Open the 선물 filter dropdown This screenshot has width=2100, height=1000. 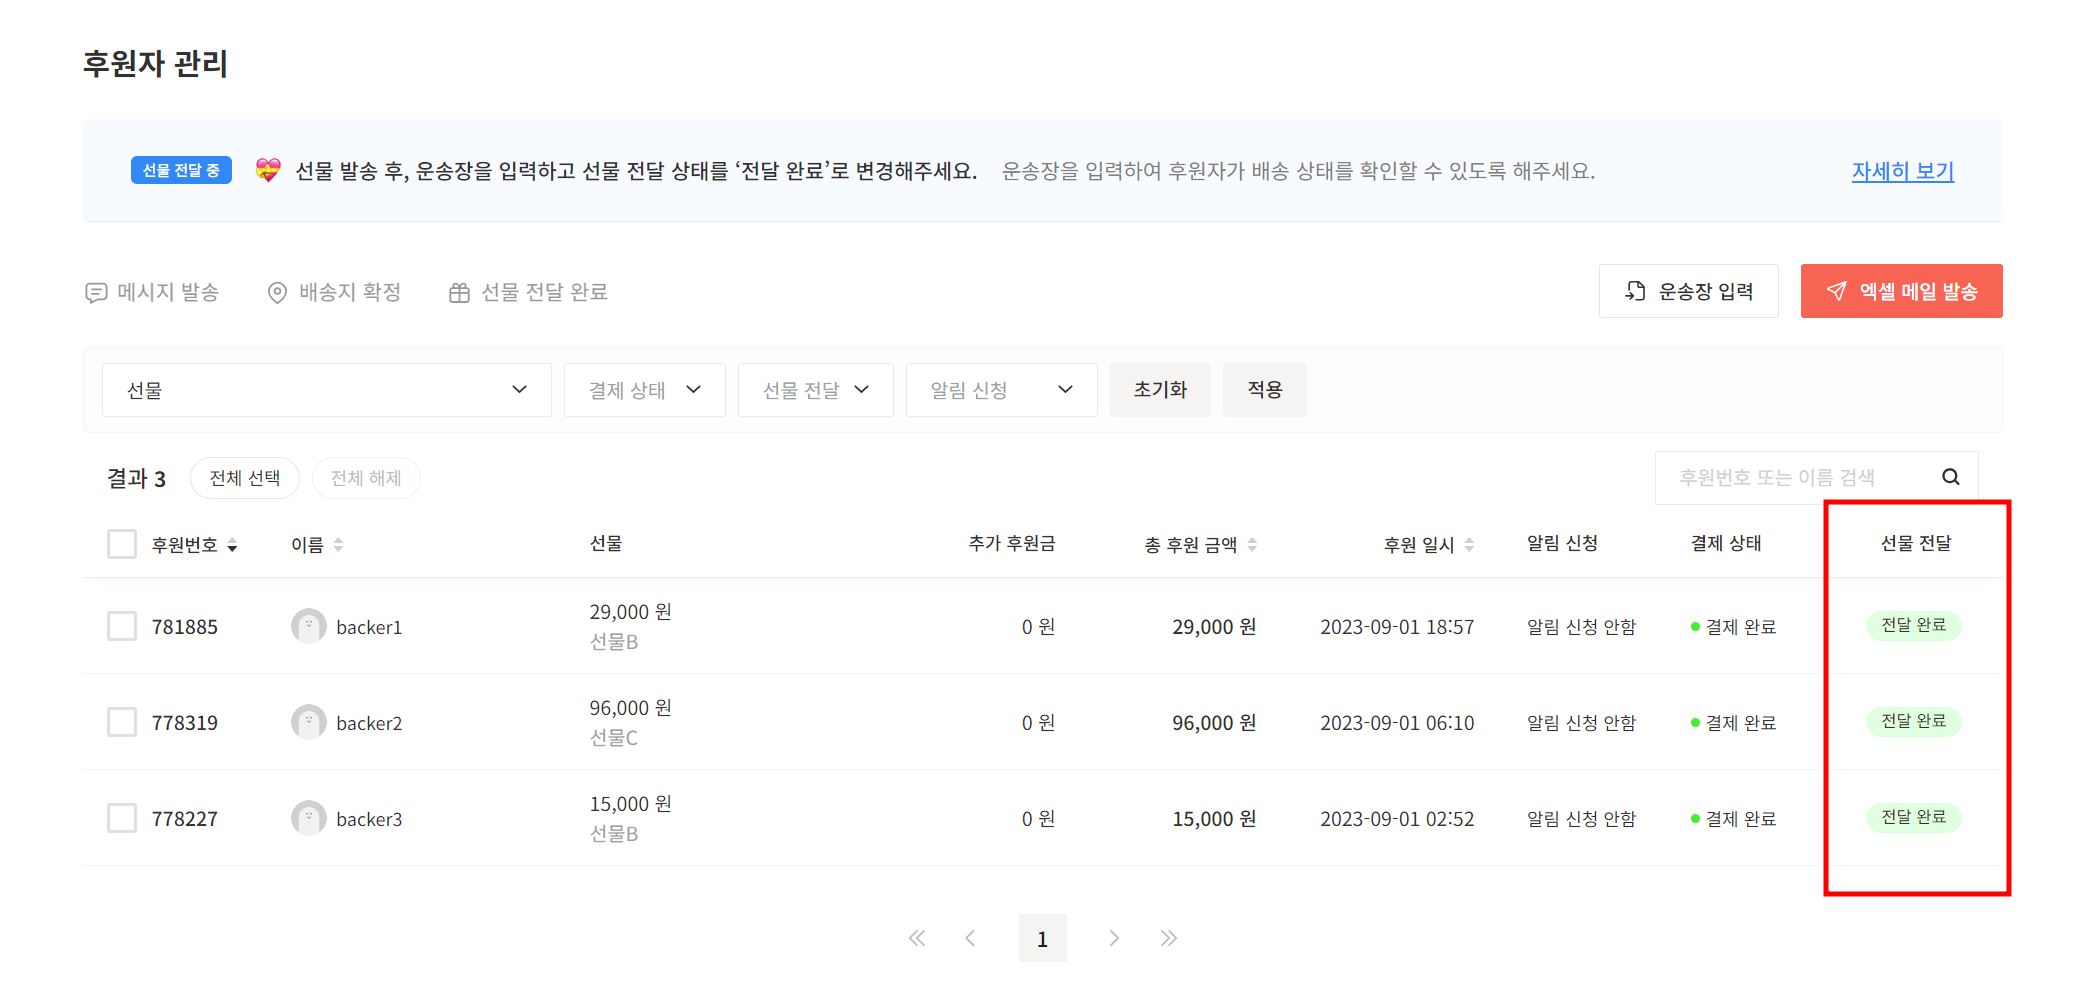326,390
